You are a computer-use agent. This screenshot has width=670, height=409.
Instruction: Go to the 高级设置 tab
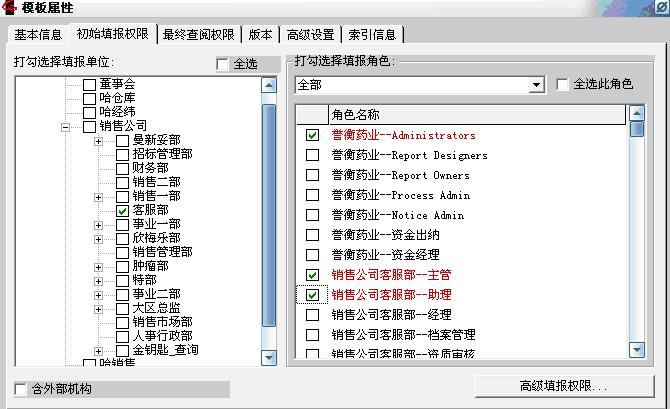(310, 35)
